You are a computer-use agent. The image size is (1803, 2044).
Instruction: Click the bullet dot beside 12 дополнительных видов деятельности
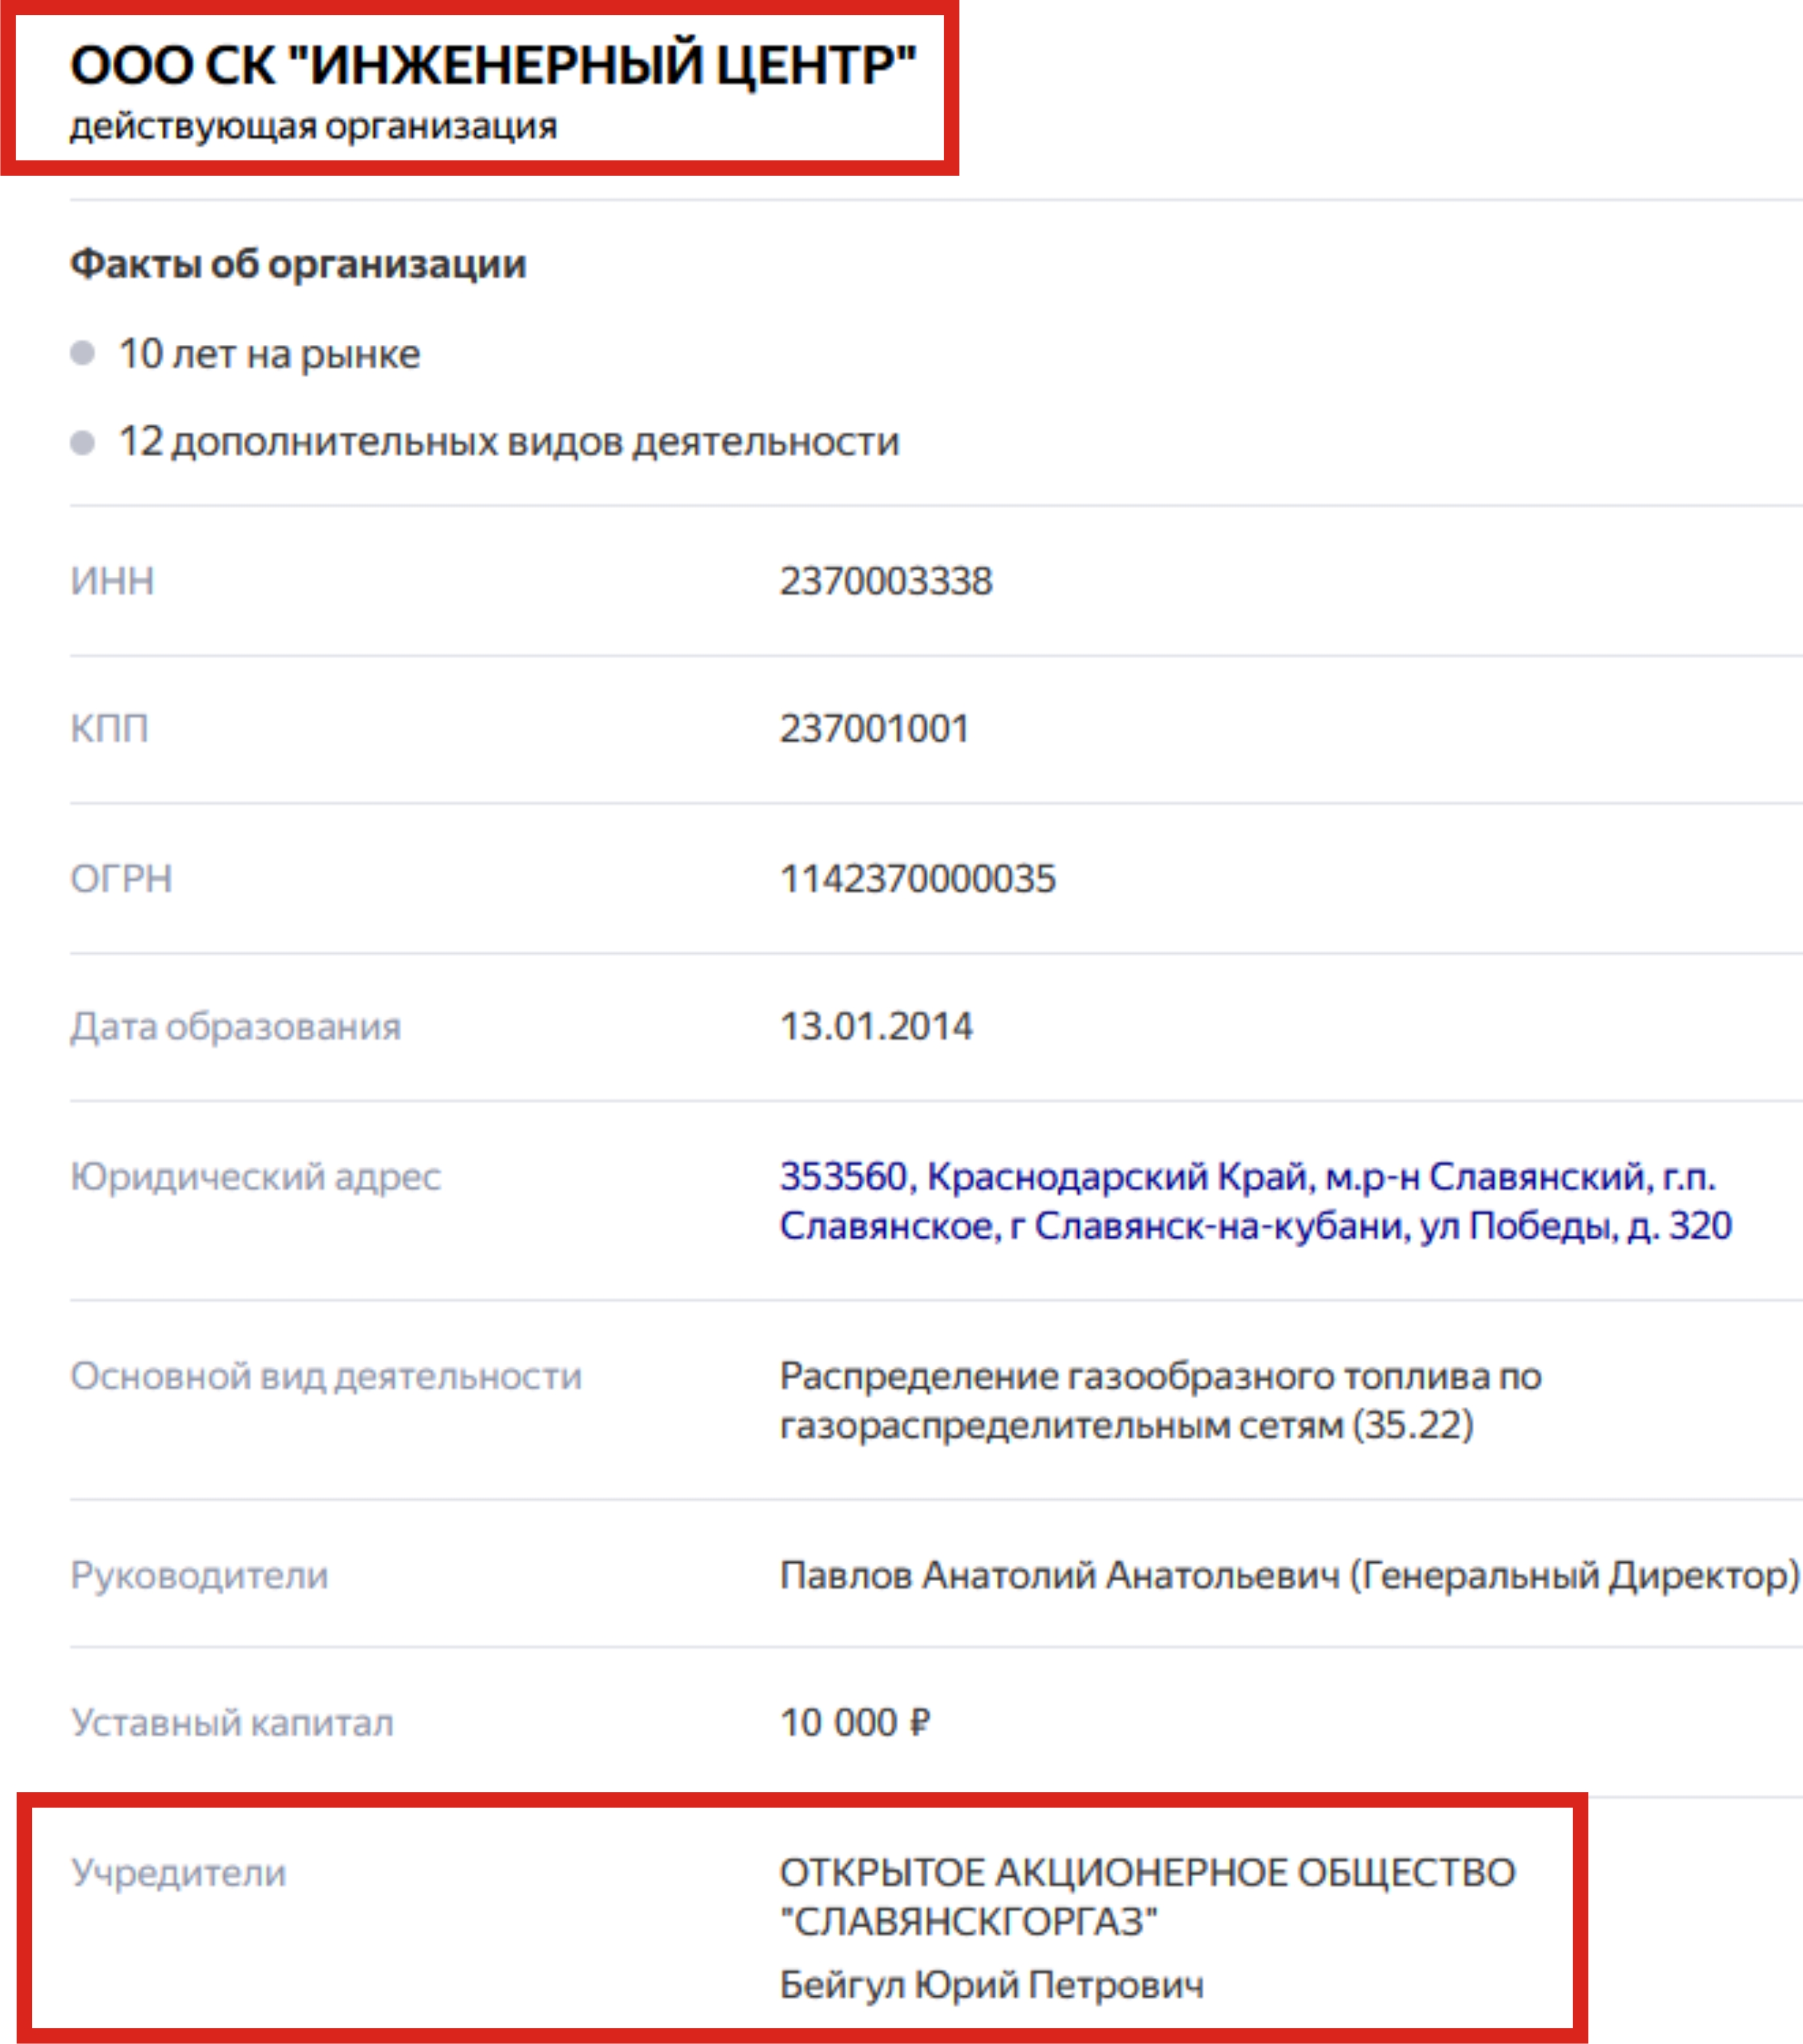coord(83,442)
